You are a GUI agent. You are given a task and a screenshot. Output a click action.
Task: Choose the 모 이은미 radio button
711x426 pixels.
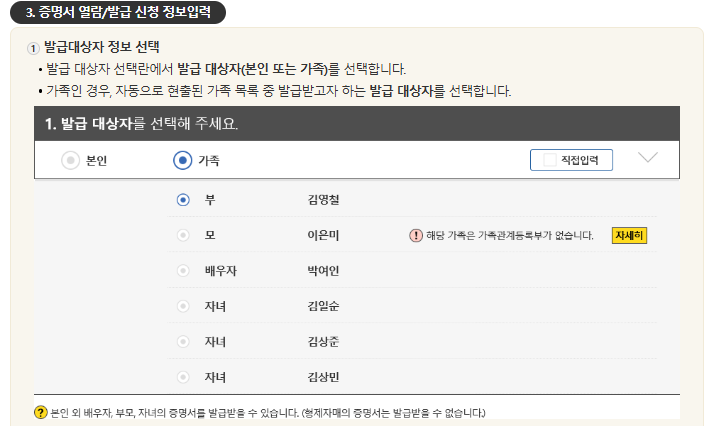(183, 235)
